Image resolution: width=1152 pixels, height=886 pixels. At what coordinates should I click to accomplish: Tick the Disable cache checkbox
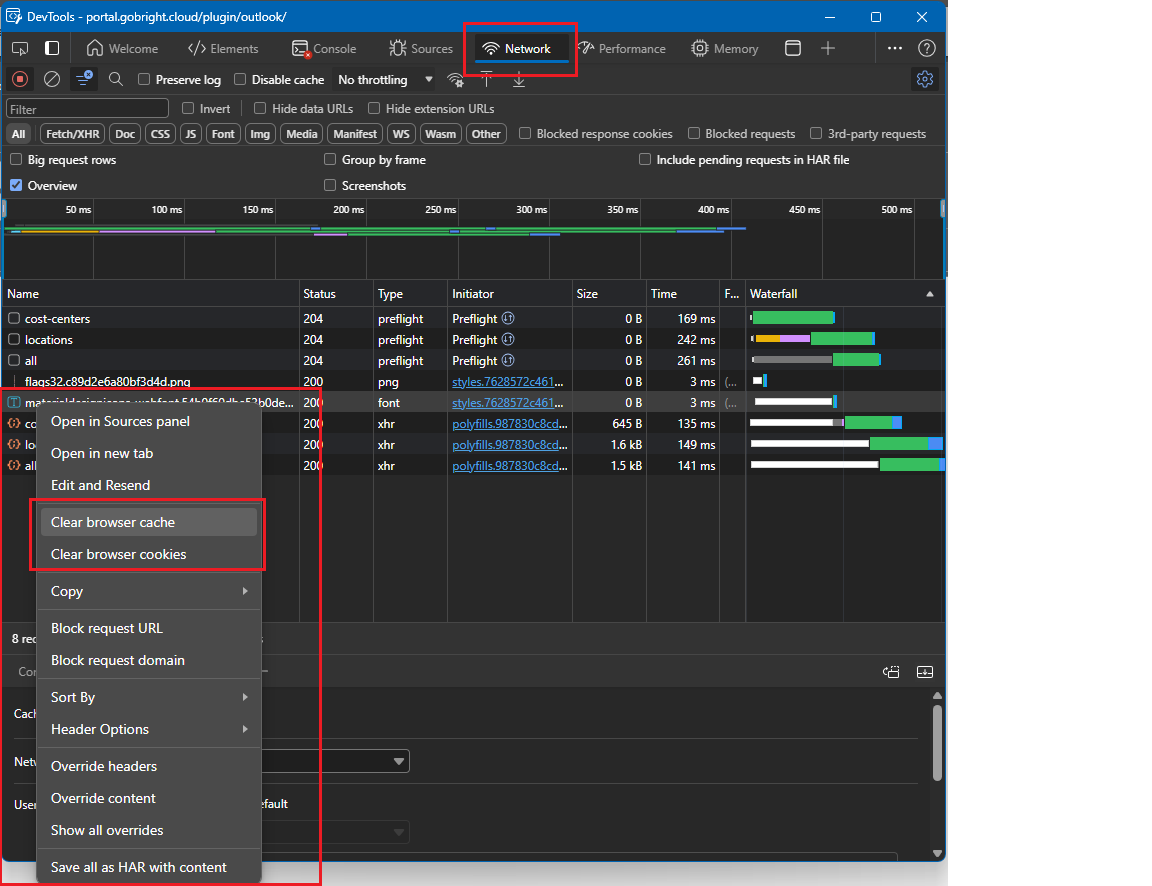[240, 79]
